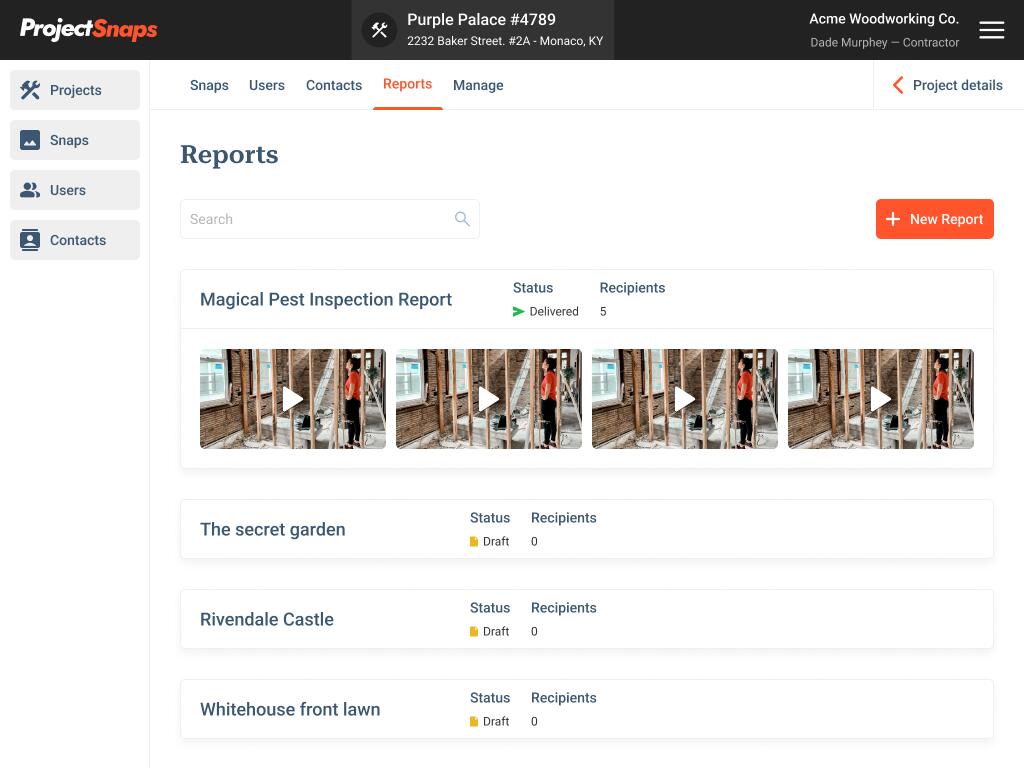Go to Snaps in the sidebar
The height and width of the screenshot is (768, 1024).
pyautogui.click(x=75, y=140)
